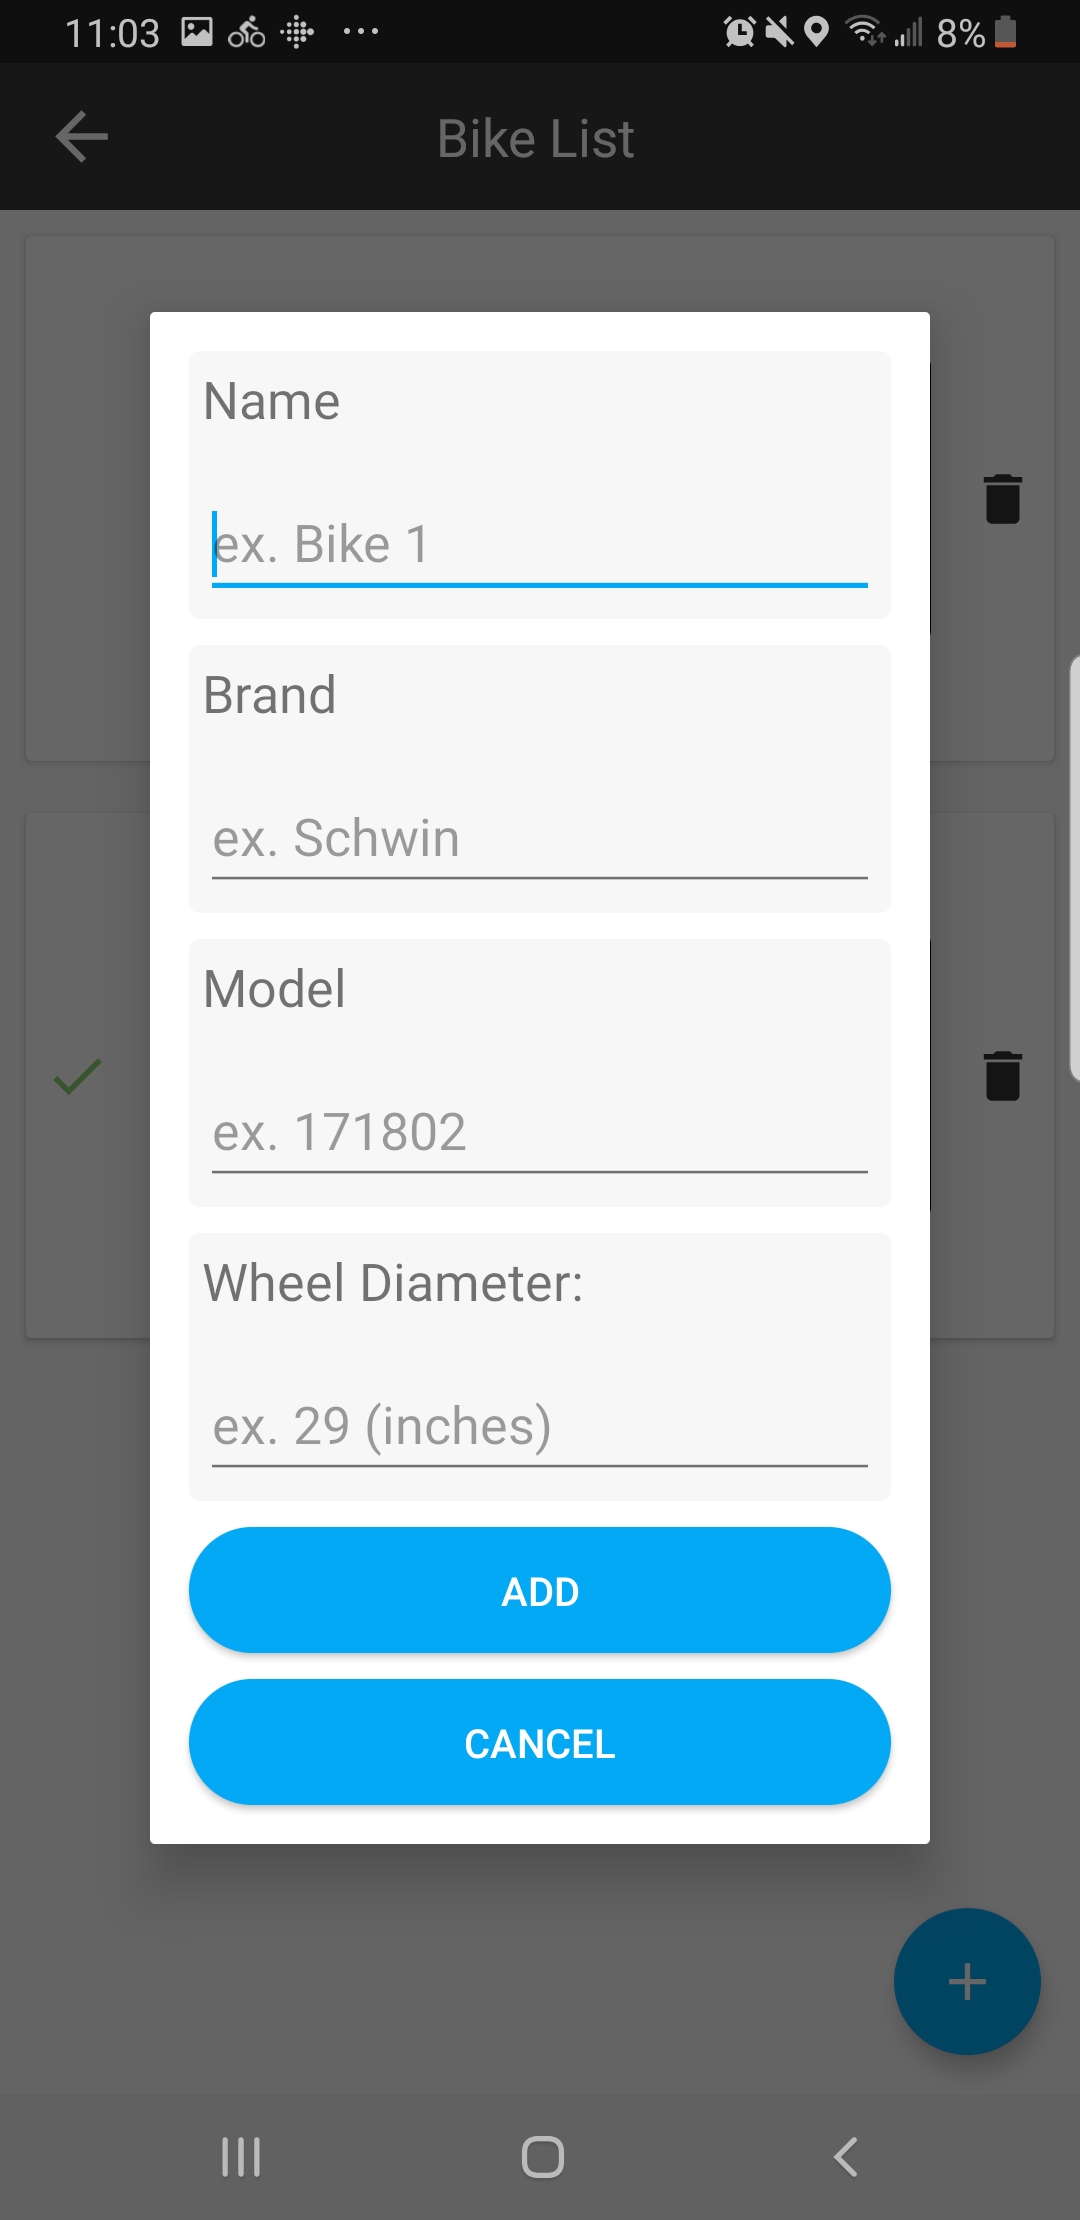The height and width of the screenshot is (2220, 1080).
Task: Tap the floating plus button to add bike
Action: (966, 1981)
